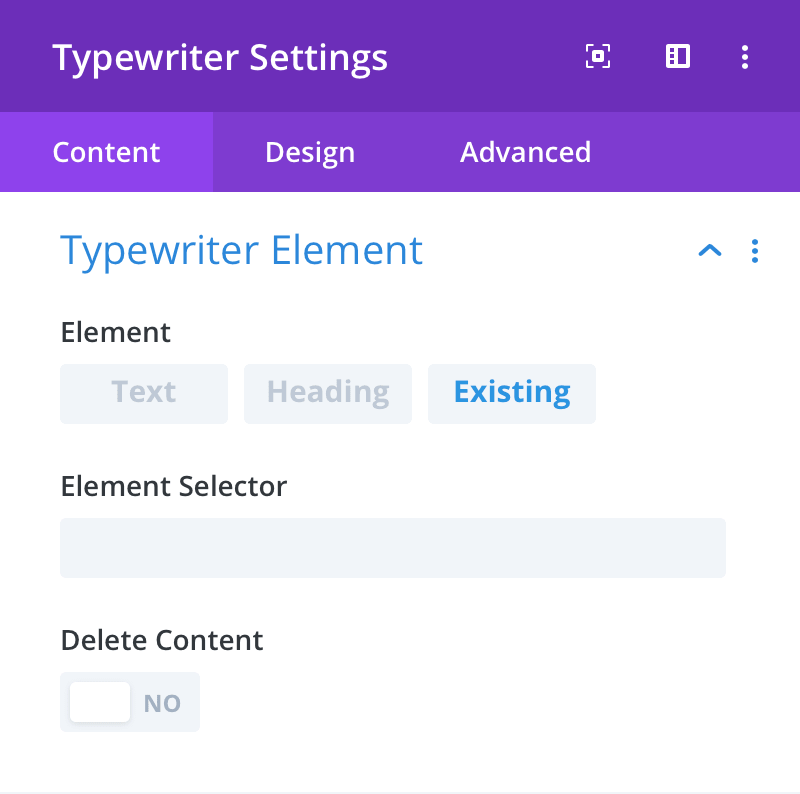The width and height of the screenshot is (800, 794).
Task: Open Typewriter Element section three-dot menu
Action: click(755, 251)
